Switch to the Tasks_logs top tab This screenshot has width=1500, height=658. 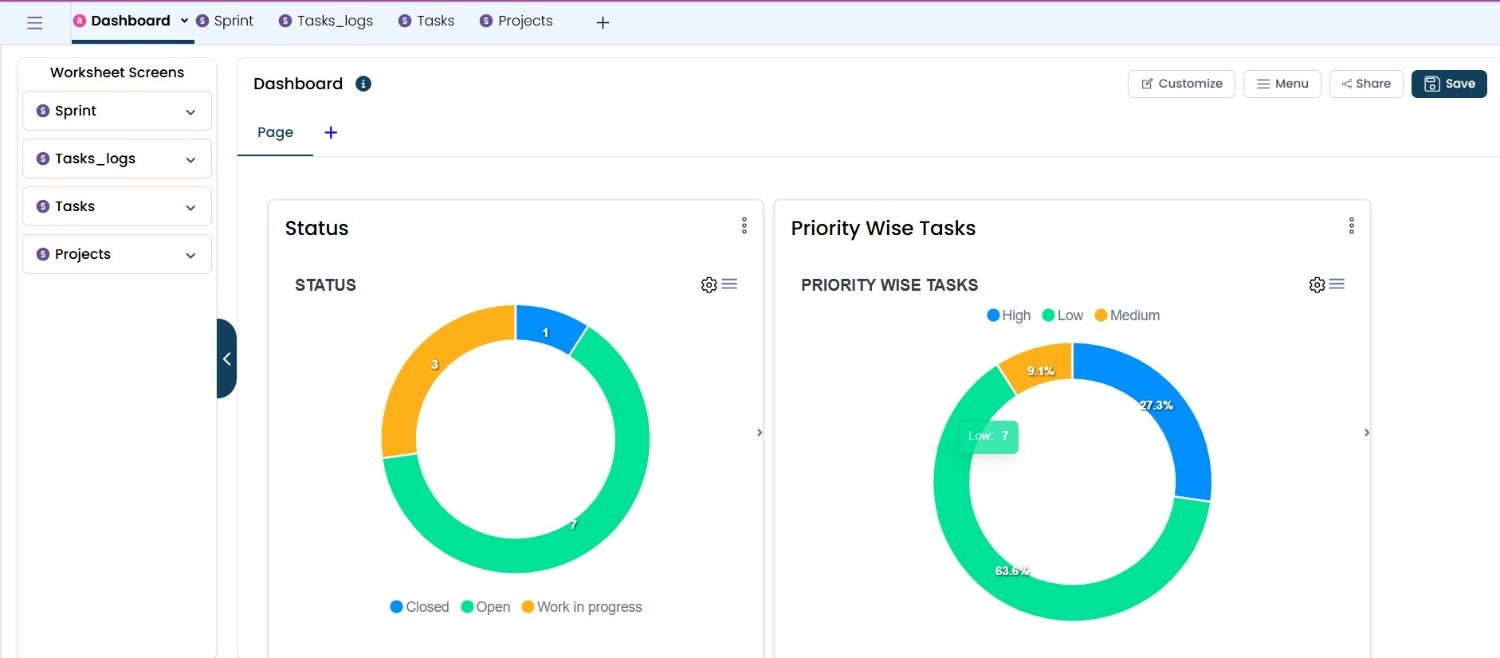(x=325, y=21)
